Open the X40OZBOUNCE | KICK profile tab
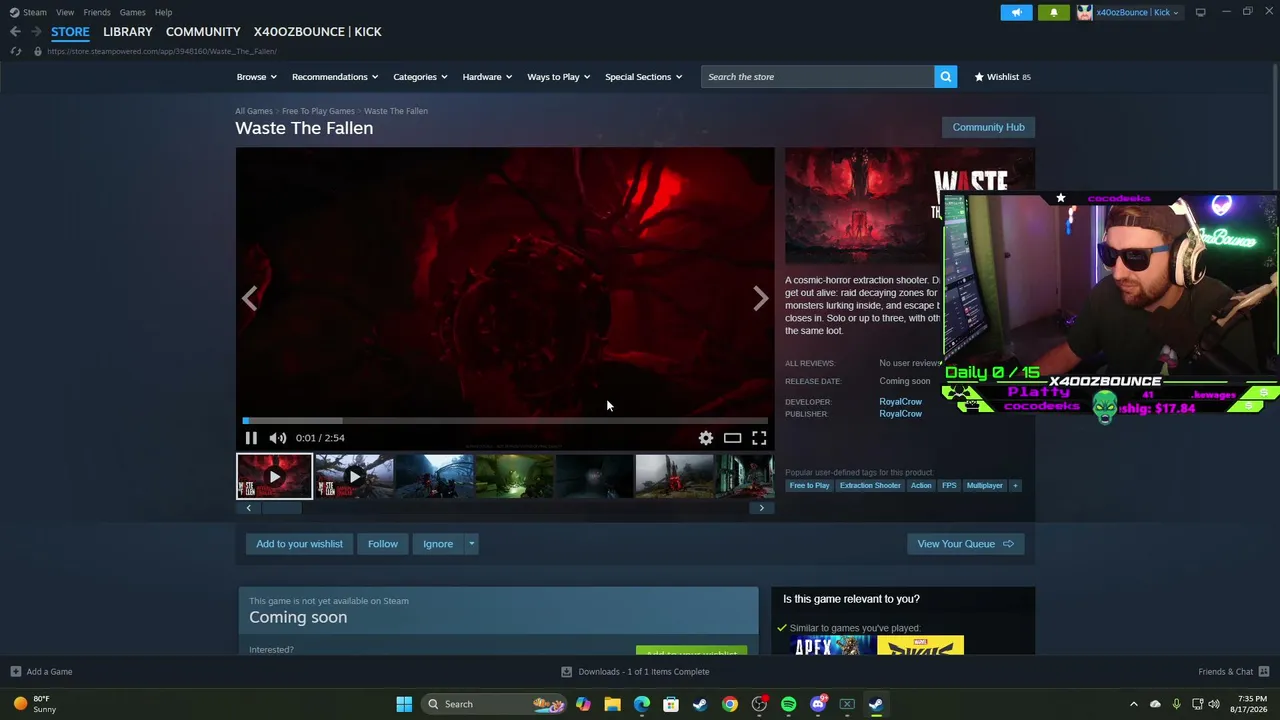This screenshot has height=720, width=1280. (x=318, y=32)
